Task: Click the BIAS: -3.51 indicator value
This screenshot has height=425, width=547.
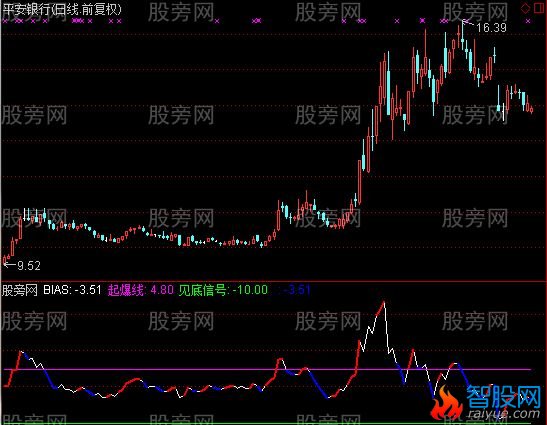Action: coord(72,290)
